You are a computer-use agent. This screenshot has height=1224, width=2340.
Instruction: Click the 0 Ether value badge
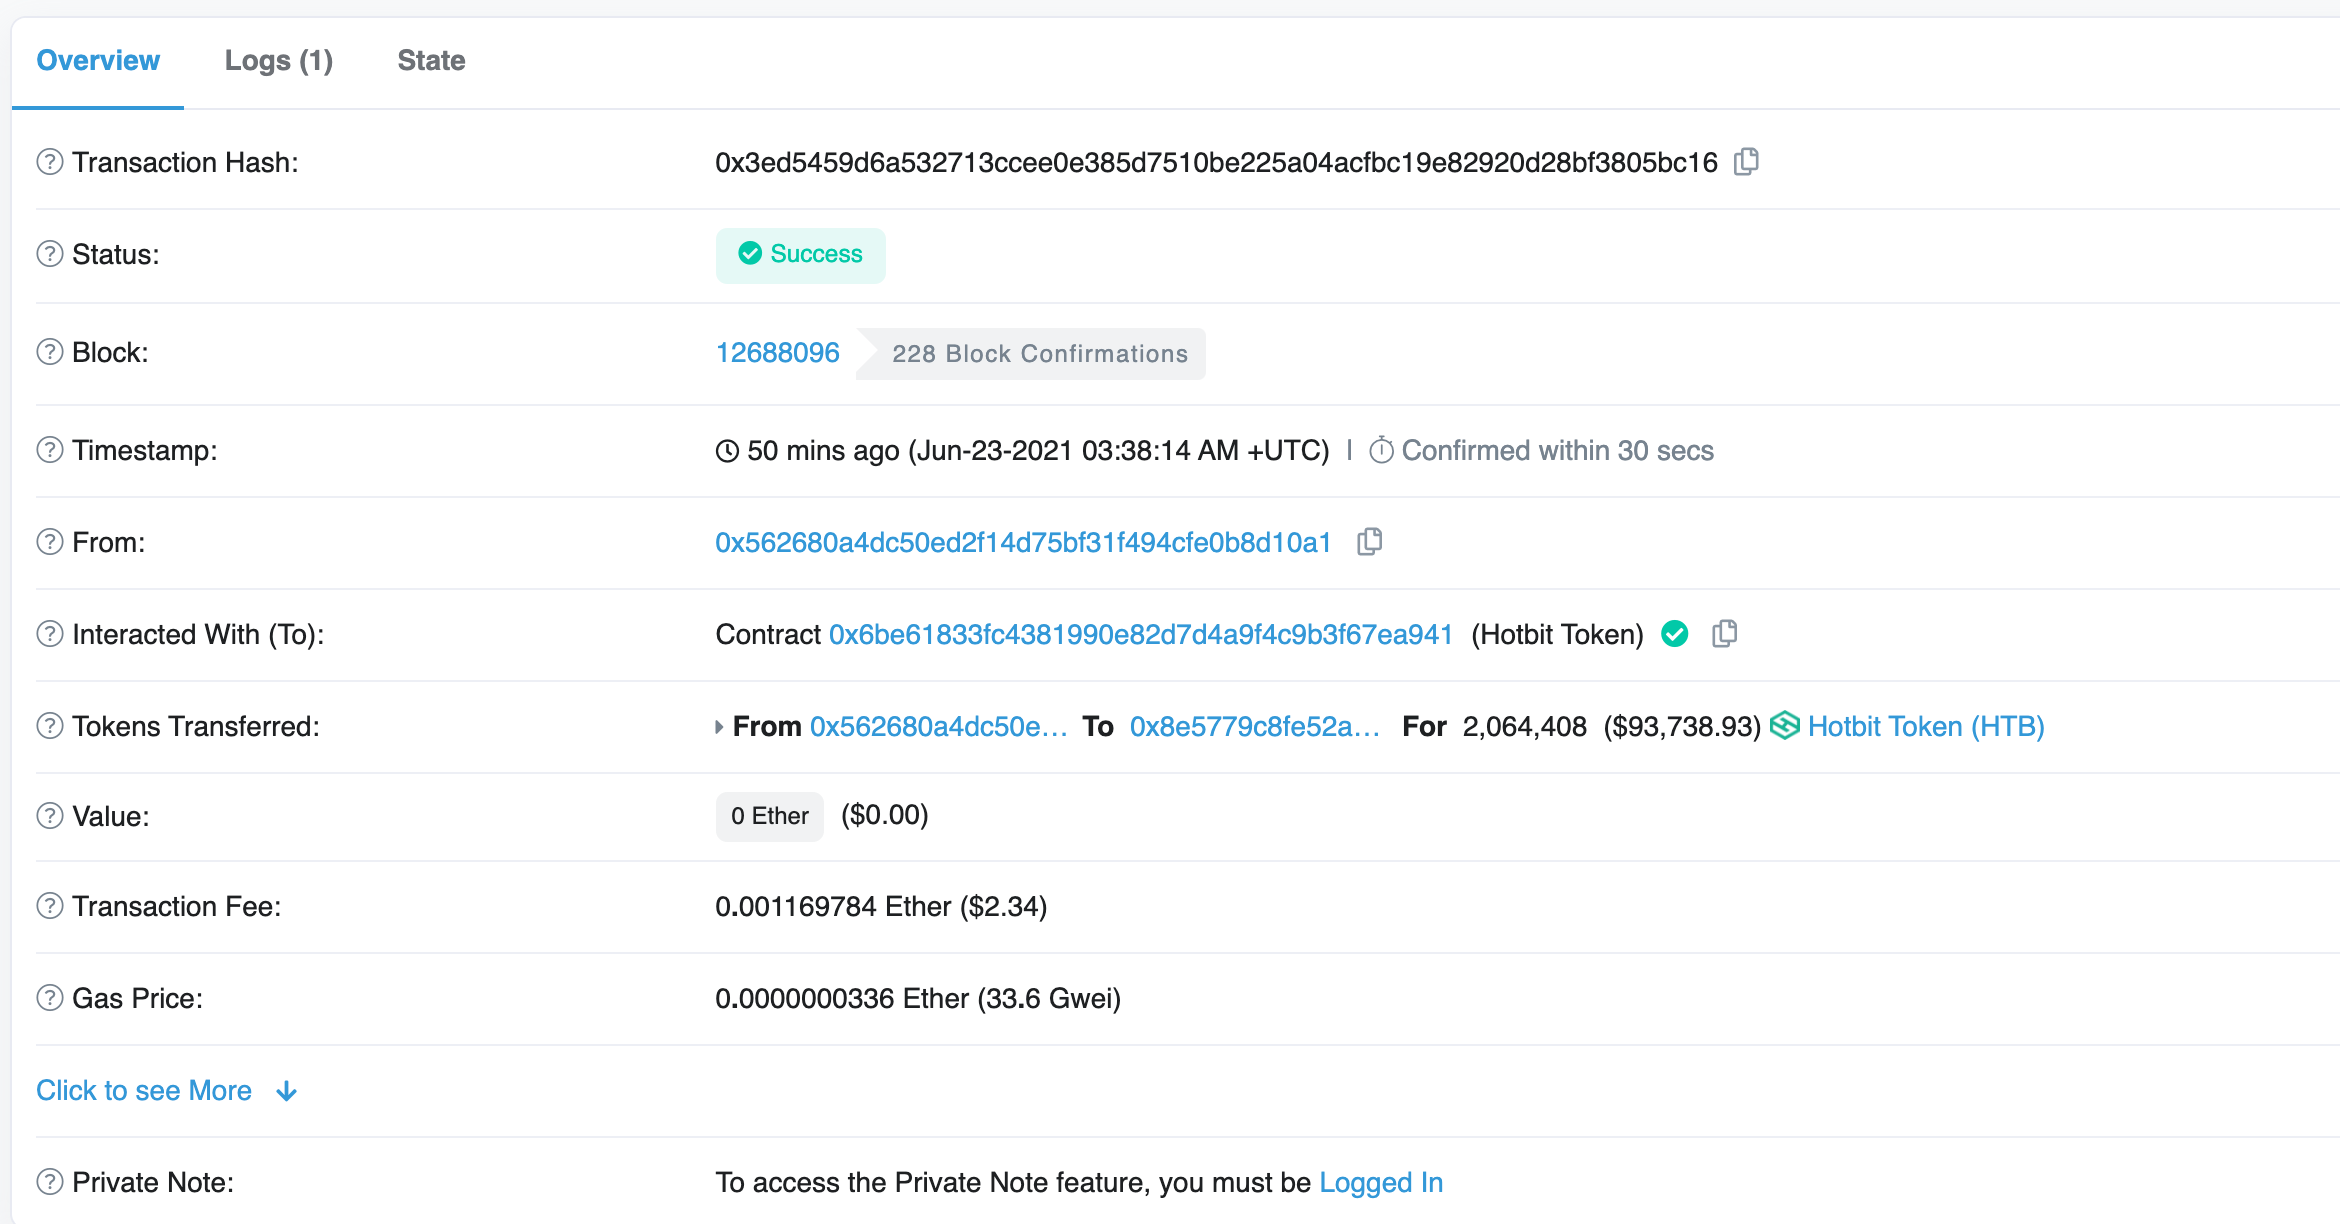pyautogui.click(x=769, y=816)
